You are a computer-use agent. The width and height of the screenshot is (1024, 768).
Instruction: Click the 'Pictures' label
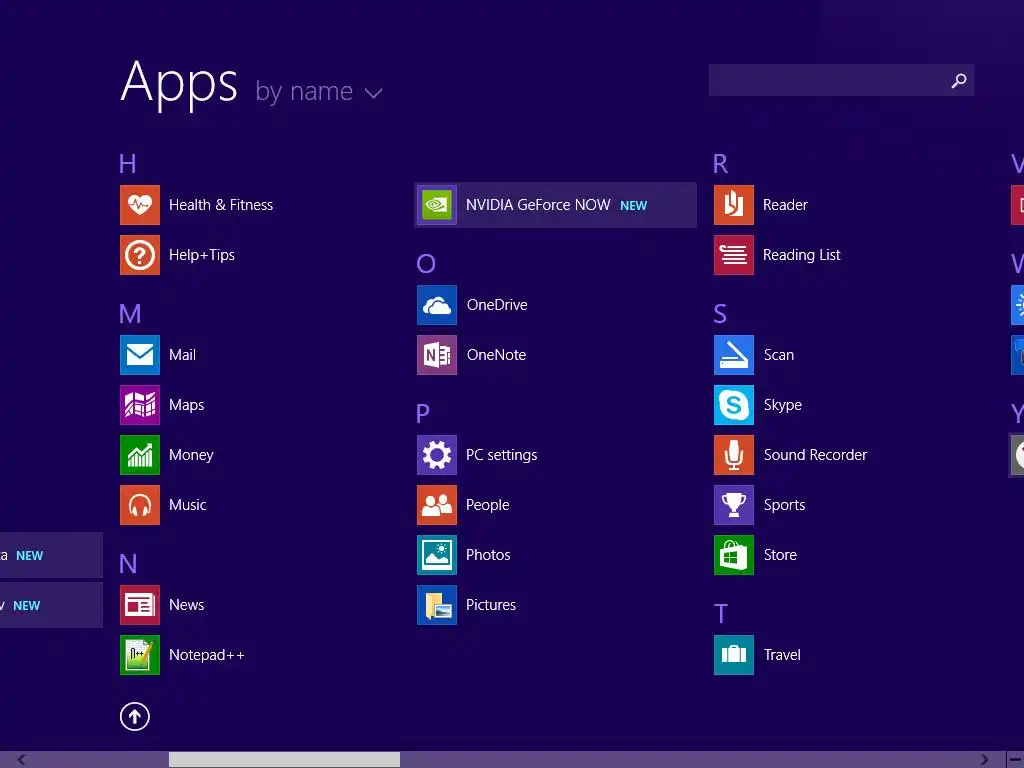491,605
